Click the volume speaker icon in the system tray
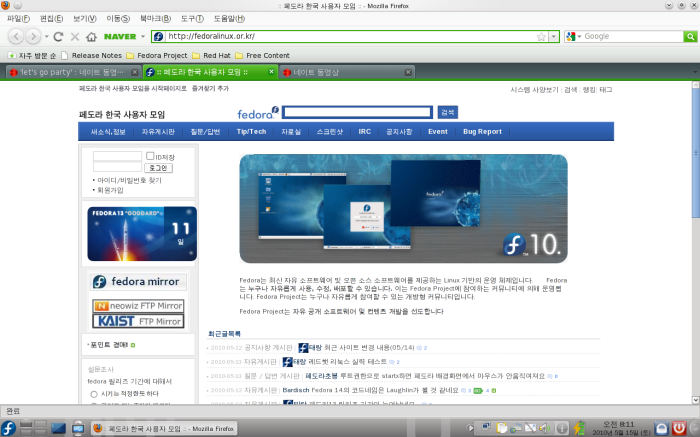This screenshot has width=700, height=437. pos(544,429)
